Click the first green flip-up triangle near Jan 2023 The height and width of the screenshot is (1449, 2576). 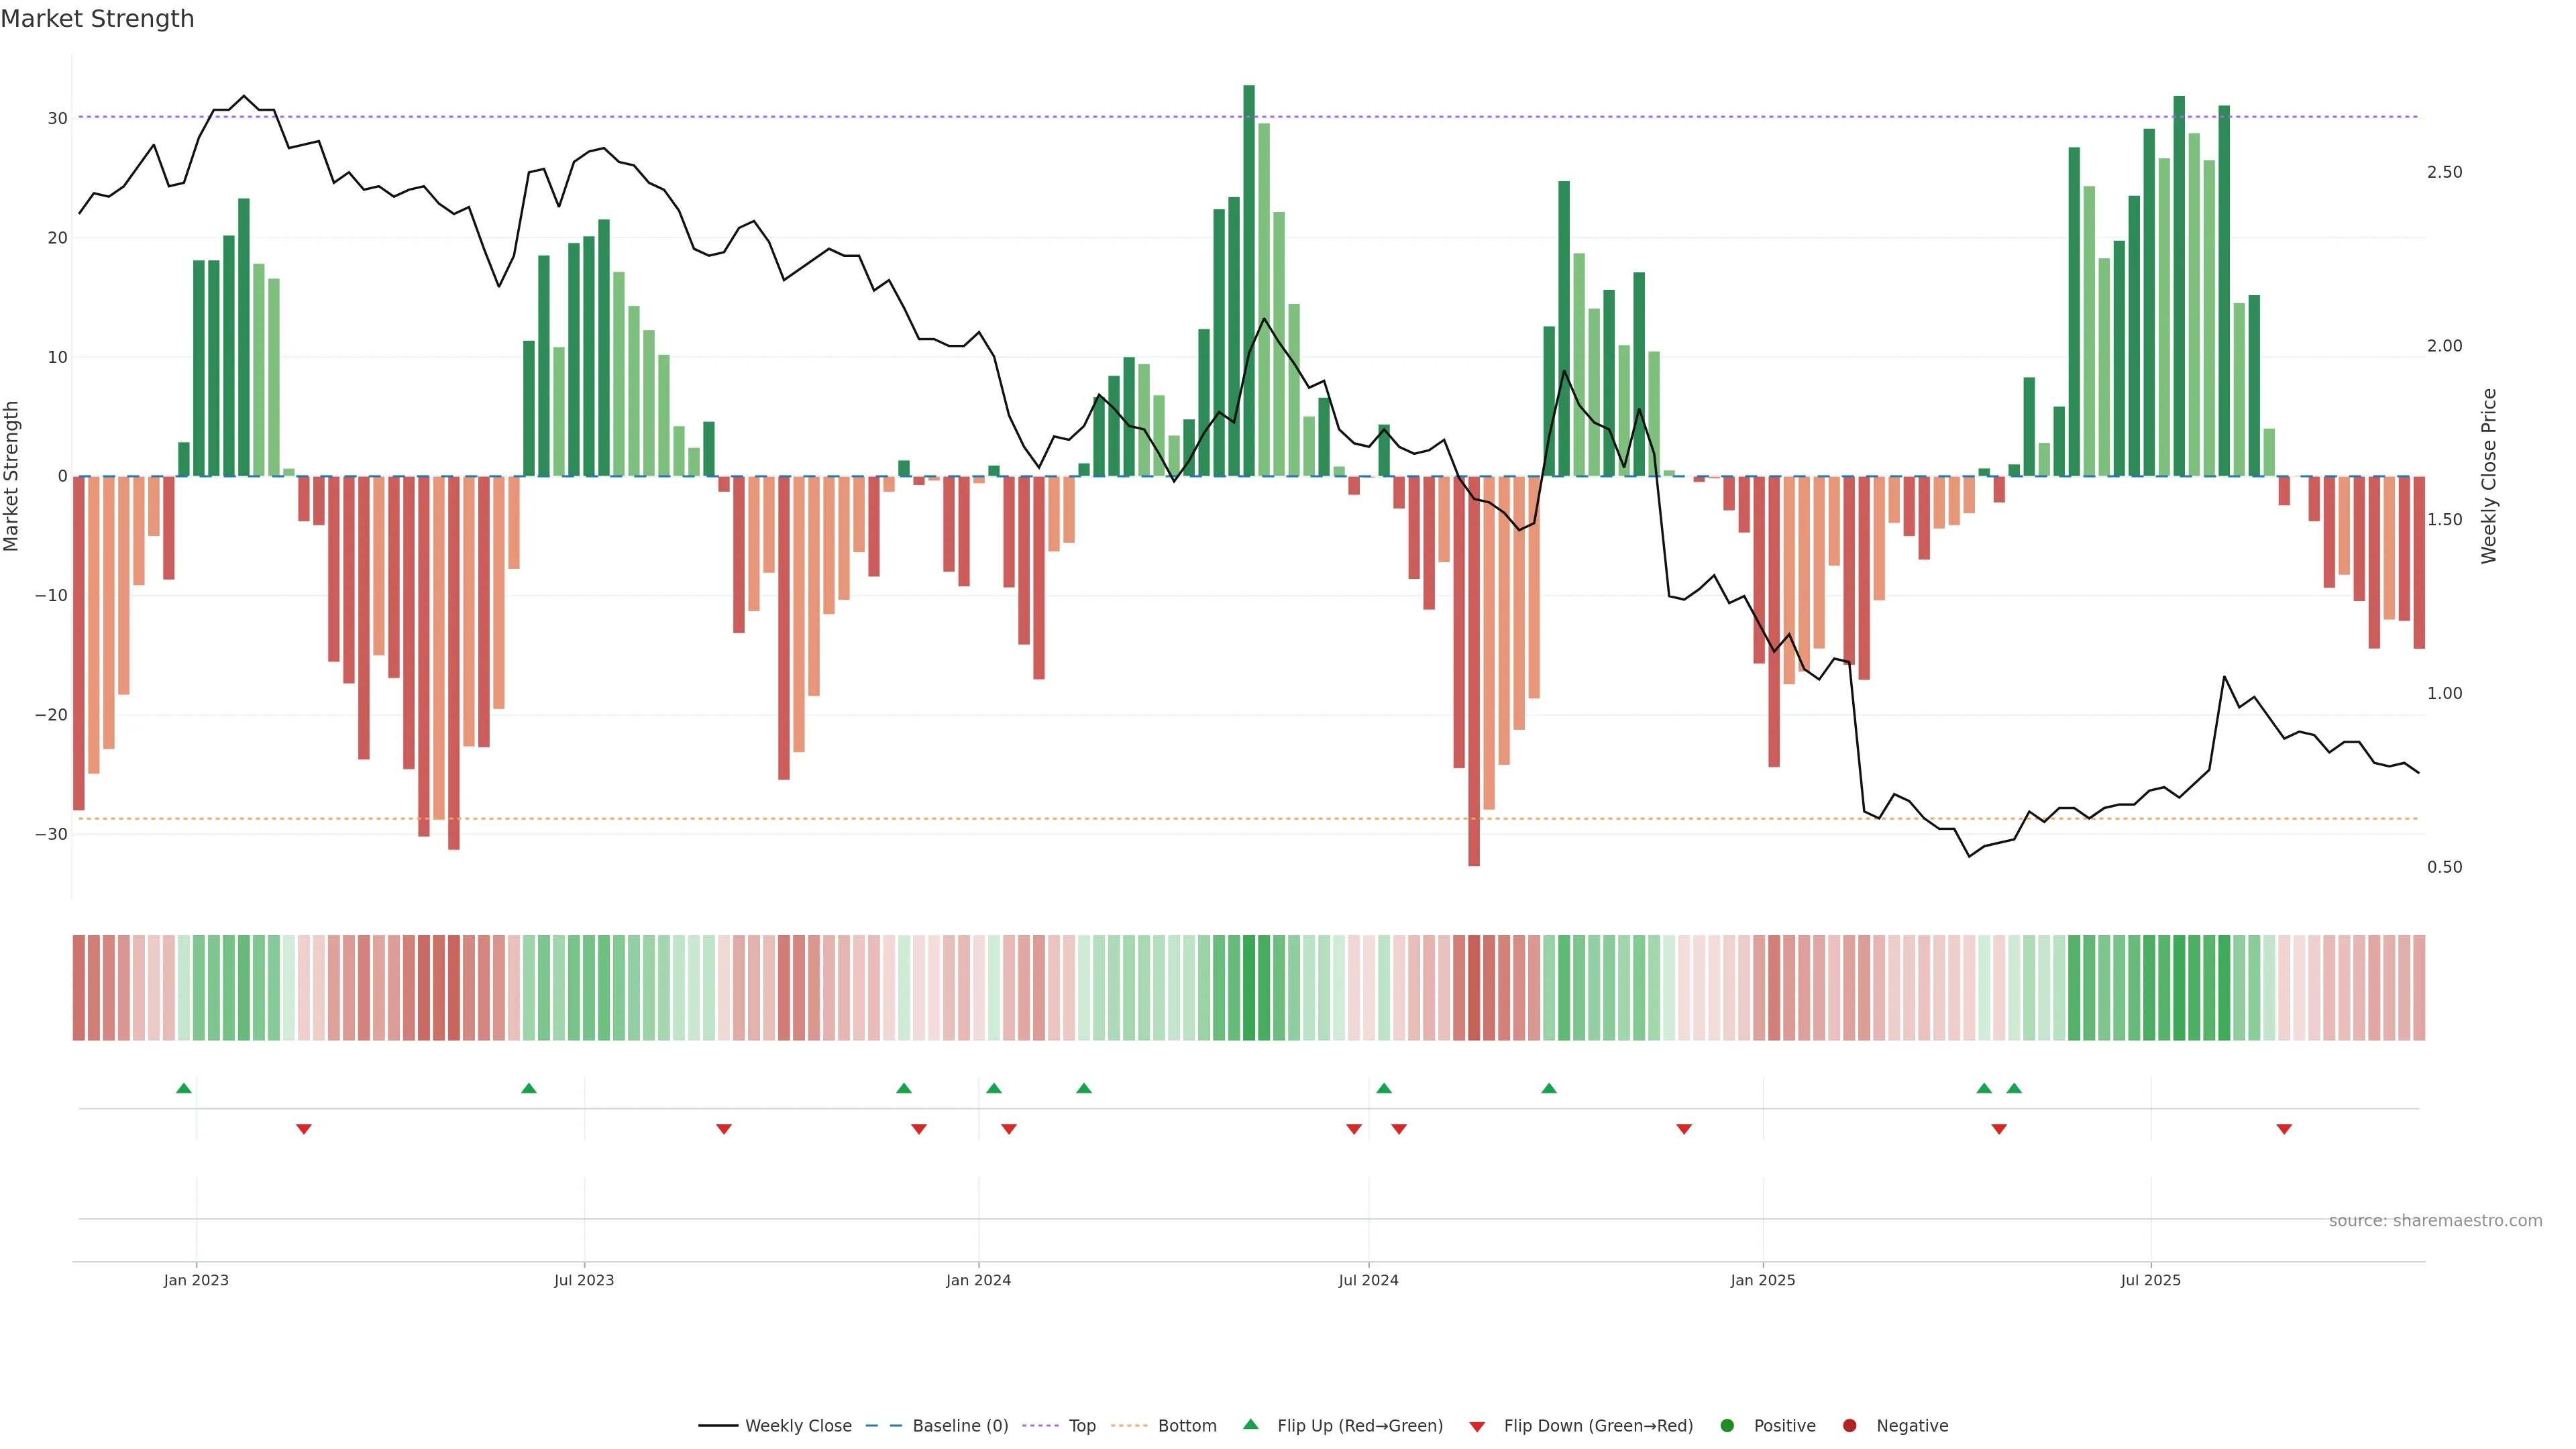click(x=183, y=1088)
